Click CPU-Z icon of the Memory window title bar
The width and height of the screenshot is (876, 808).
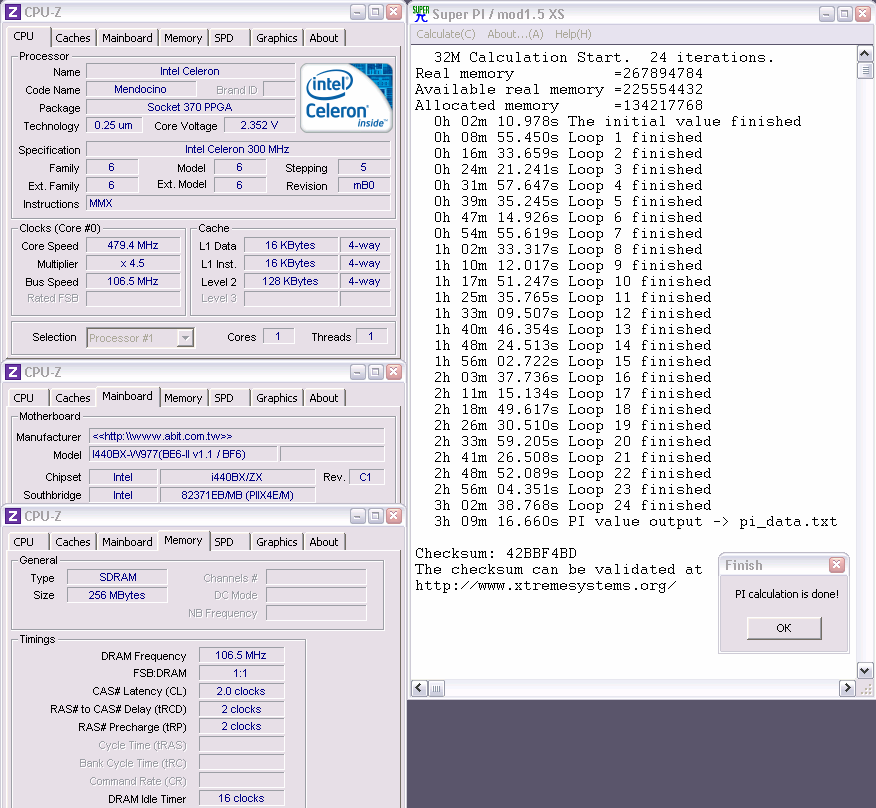13,516
